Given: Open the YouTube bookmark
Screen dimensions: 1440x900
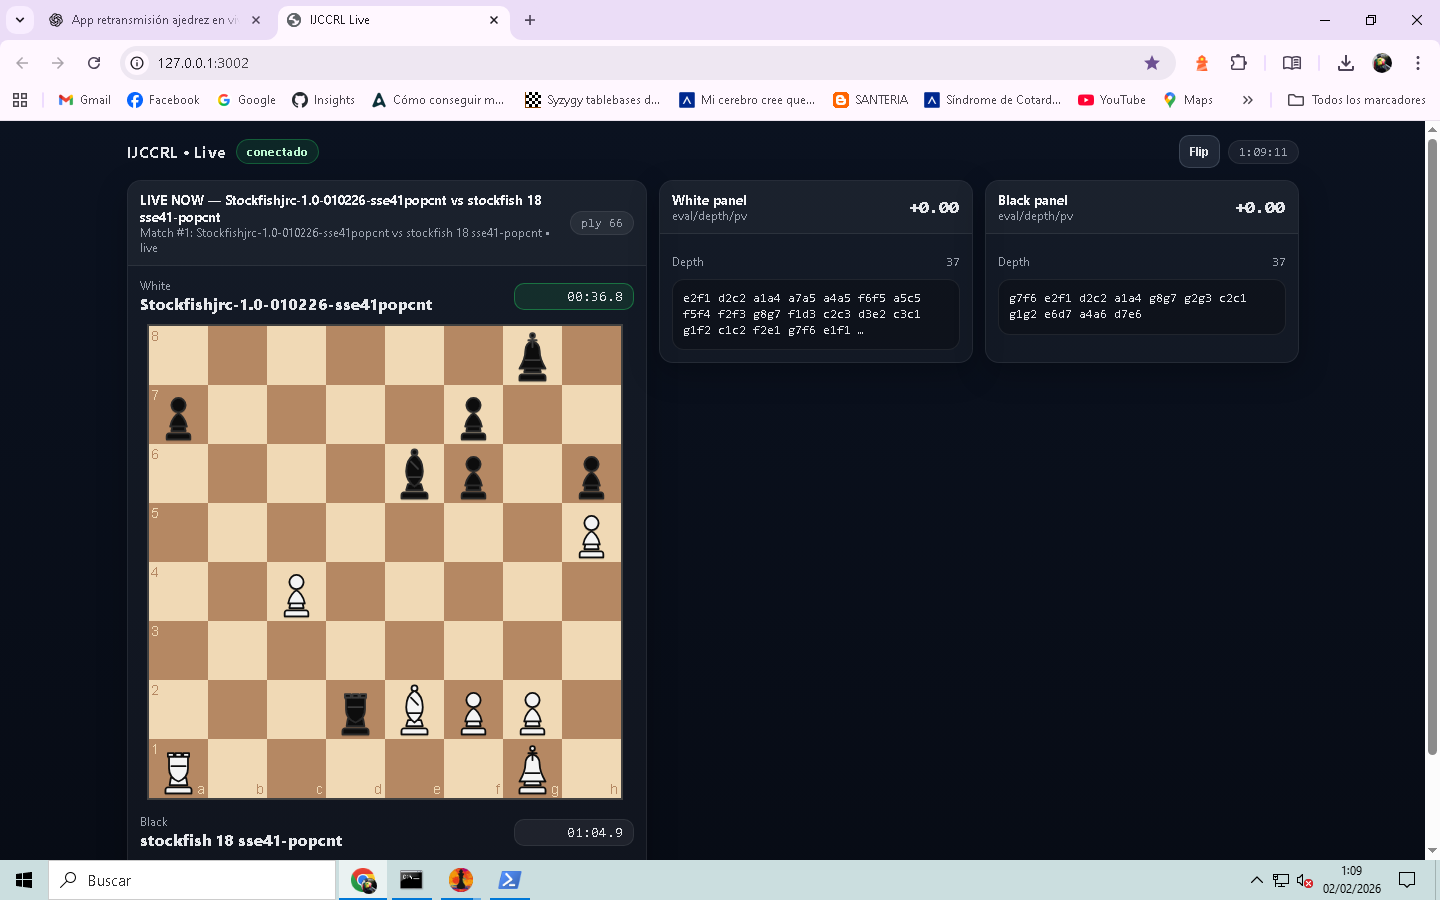Looking at the screenshot, I should pos(1112,100).
